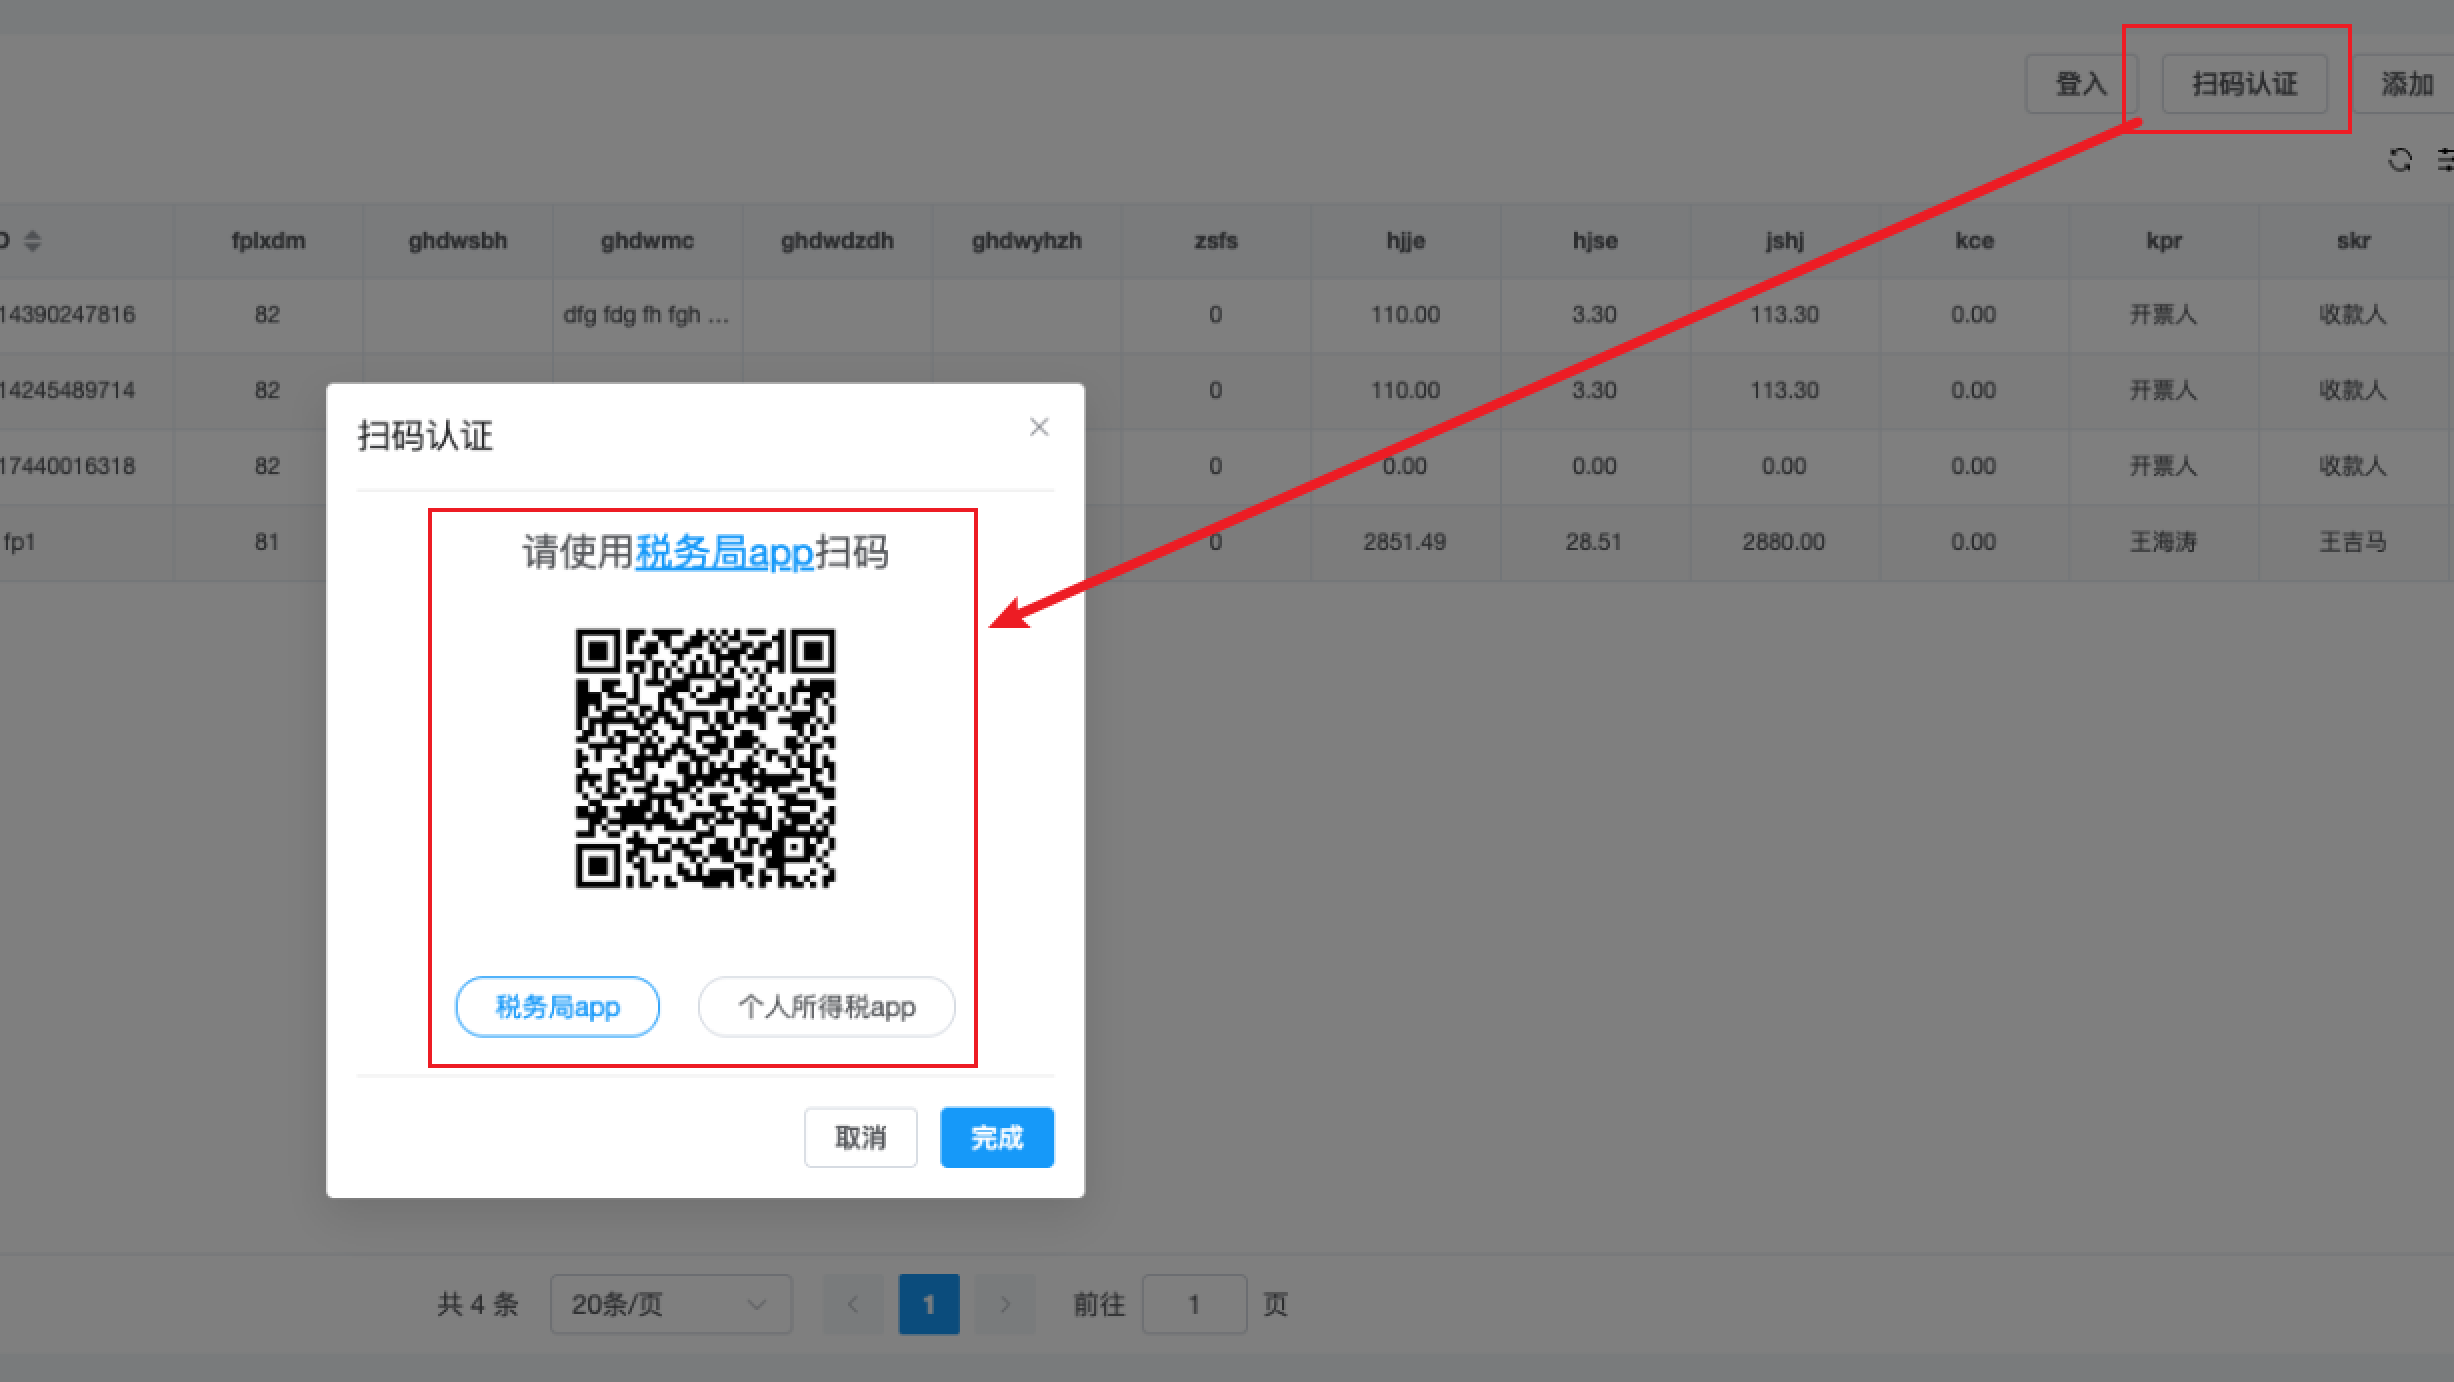Select page 1 in pagination
The width and height of the screenshot is (2454, 1382).
pyautogui.click(x=929, y=1304)
